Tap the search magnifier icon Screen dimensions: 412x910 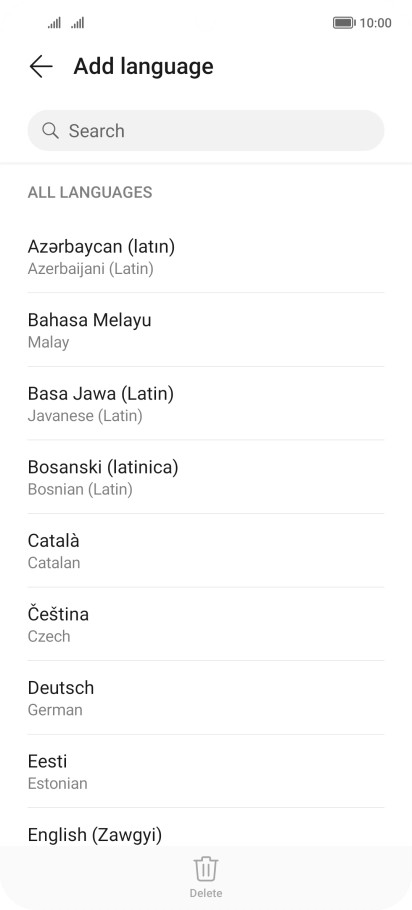(x=50, y=131)
